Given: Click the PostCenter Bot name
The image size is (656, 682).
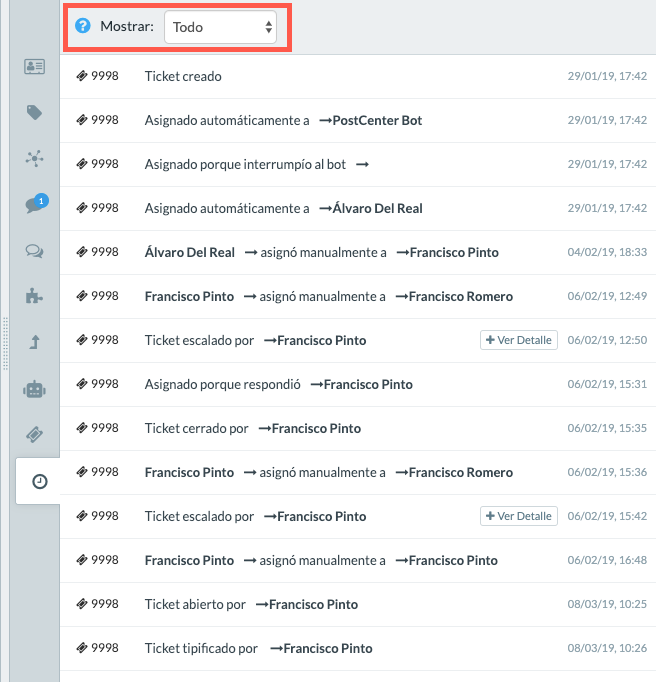Looking at the screenshot, I should coord(377,120).
